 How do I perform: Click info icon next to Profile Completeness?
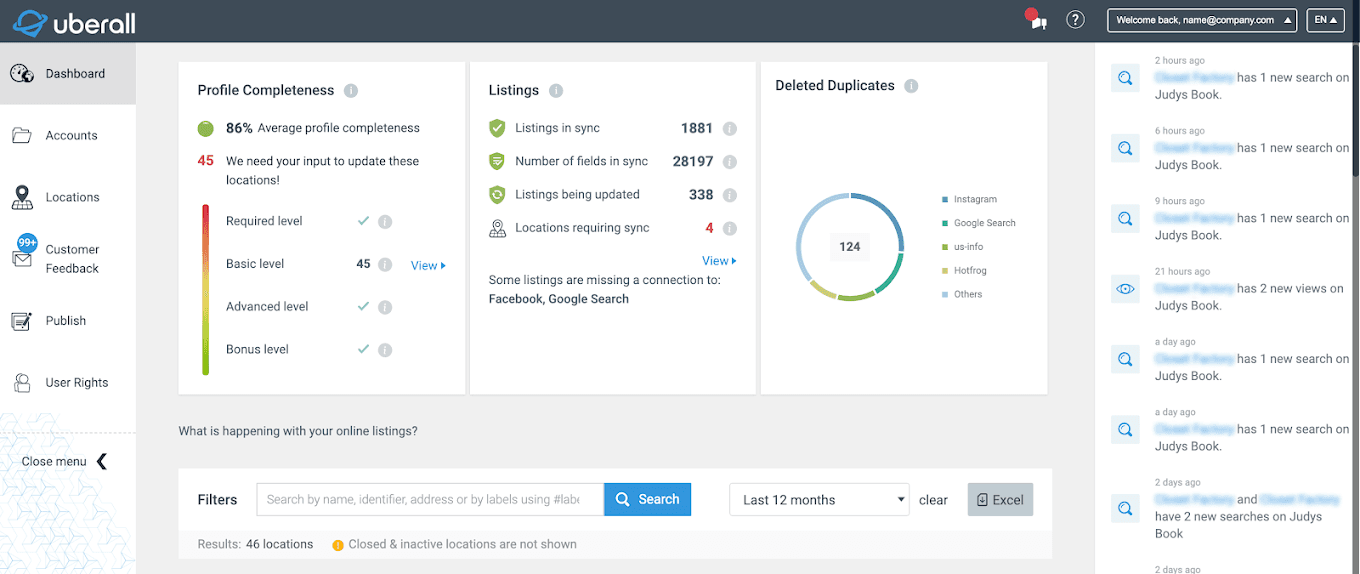pyautogui.click(x=351, y=90)
